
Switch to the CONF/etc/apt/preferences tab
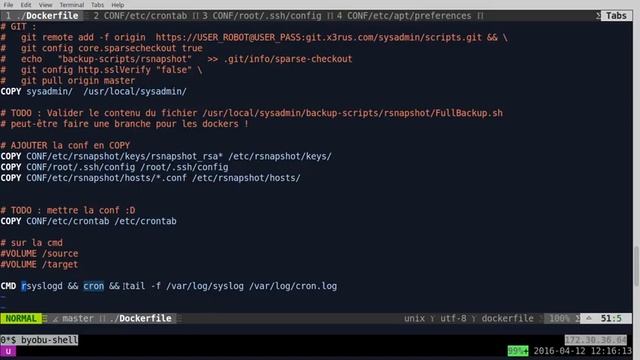(404, 16)
